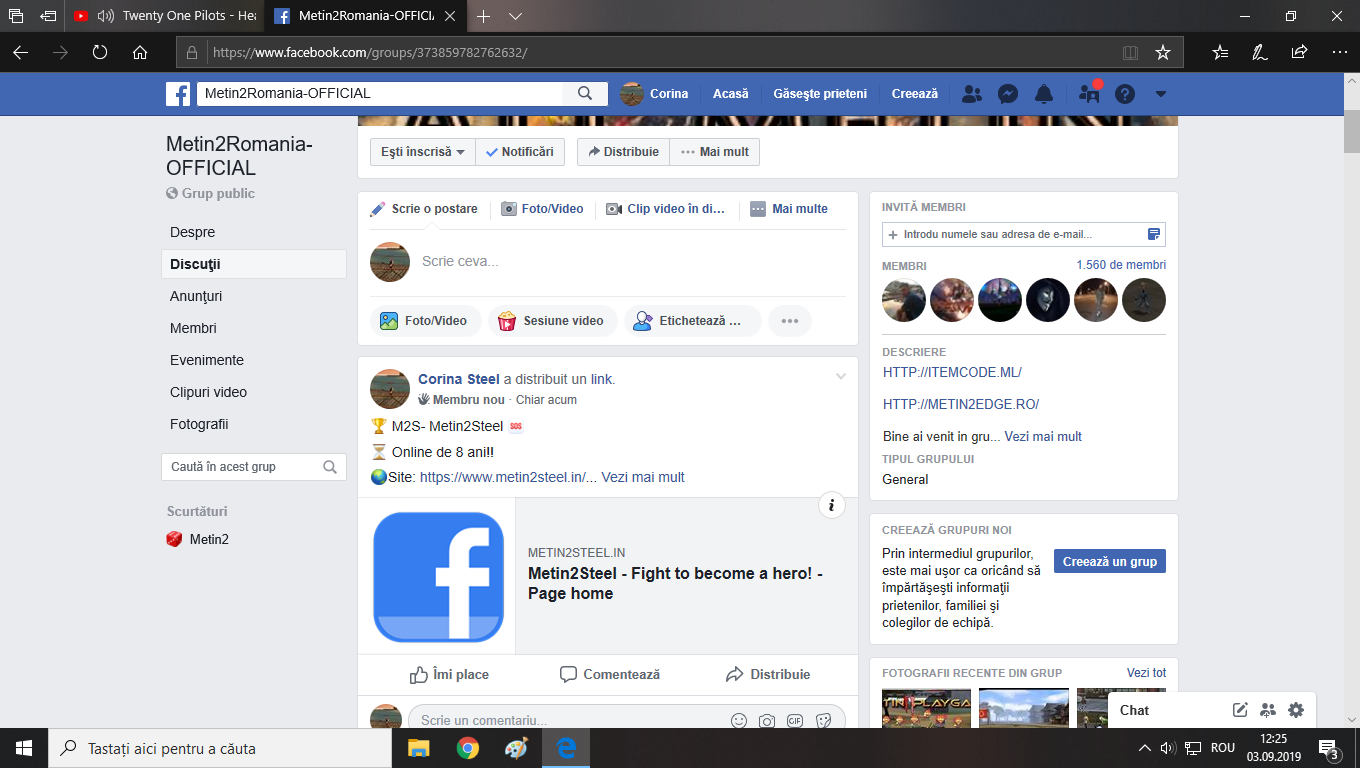The width and height of the screenshot is (1360, 768).
Task: Click the invite members email input
Action: 1024,234
